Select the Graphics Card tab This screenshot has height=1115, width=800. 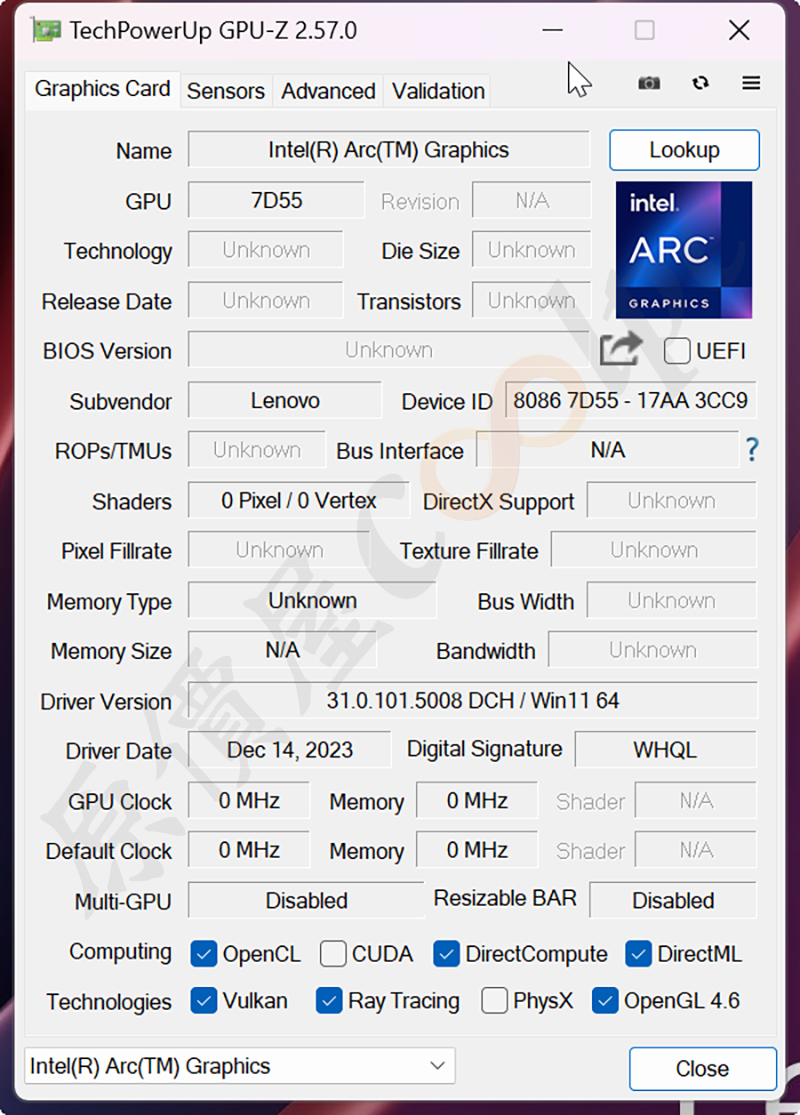[102, 89]
